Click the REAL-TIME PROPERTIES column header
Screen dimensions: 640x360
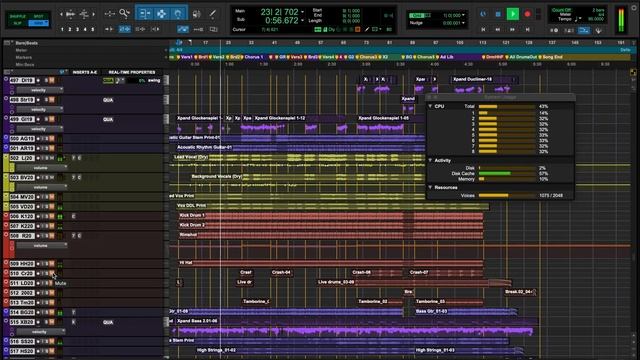(132, 72)
